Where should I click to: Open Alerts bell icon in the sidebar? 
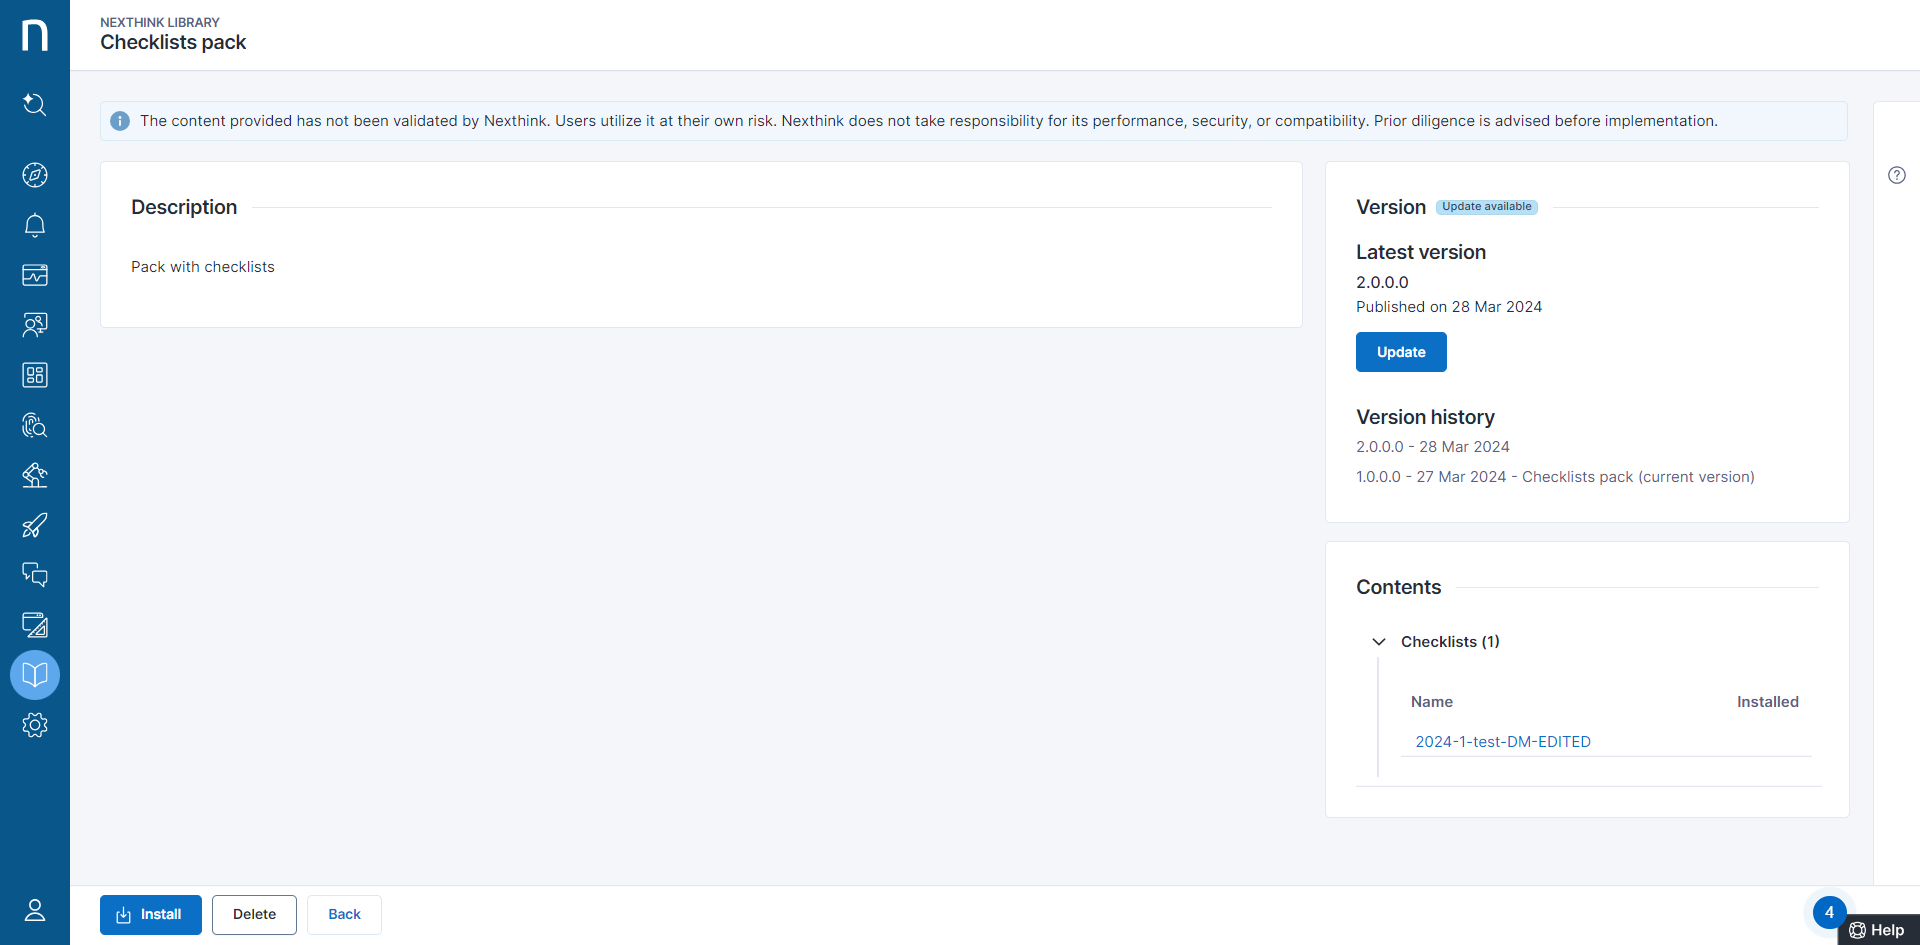tap(35, 225)
